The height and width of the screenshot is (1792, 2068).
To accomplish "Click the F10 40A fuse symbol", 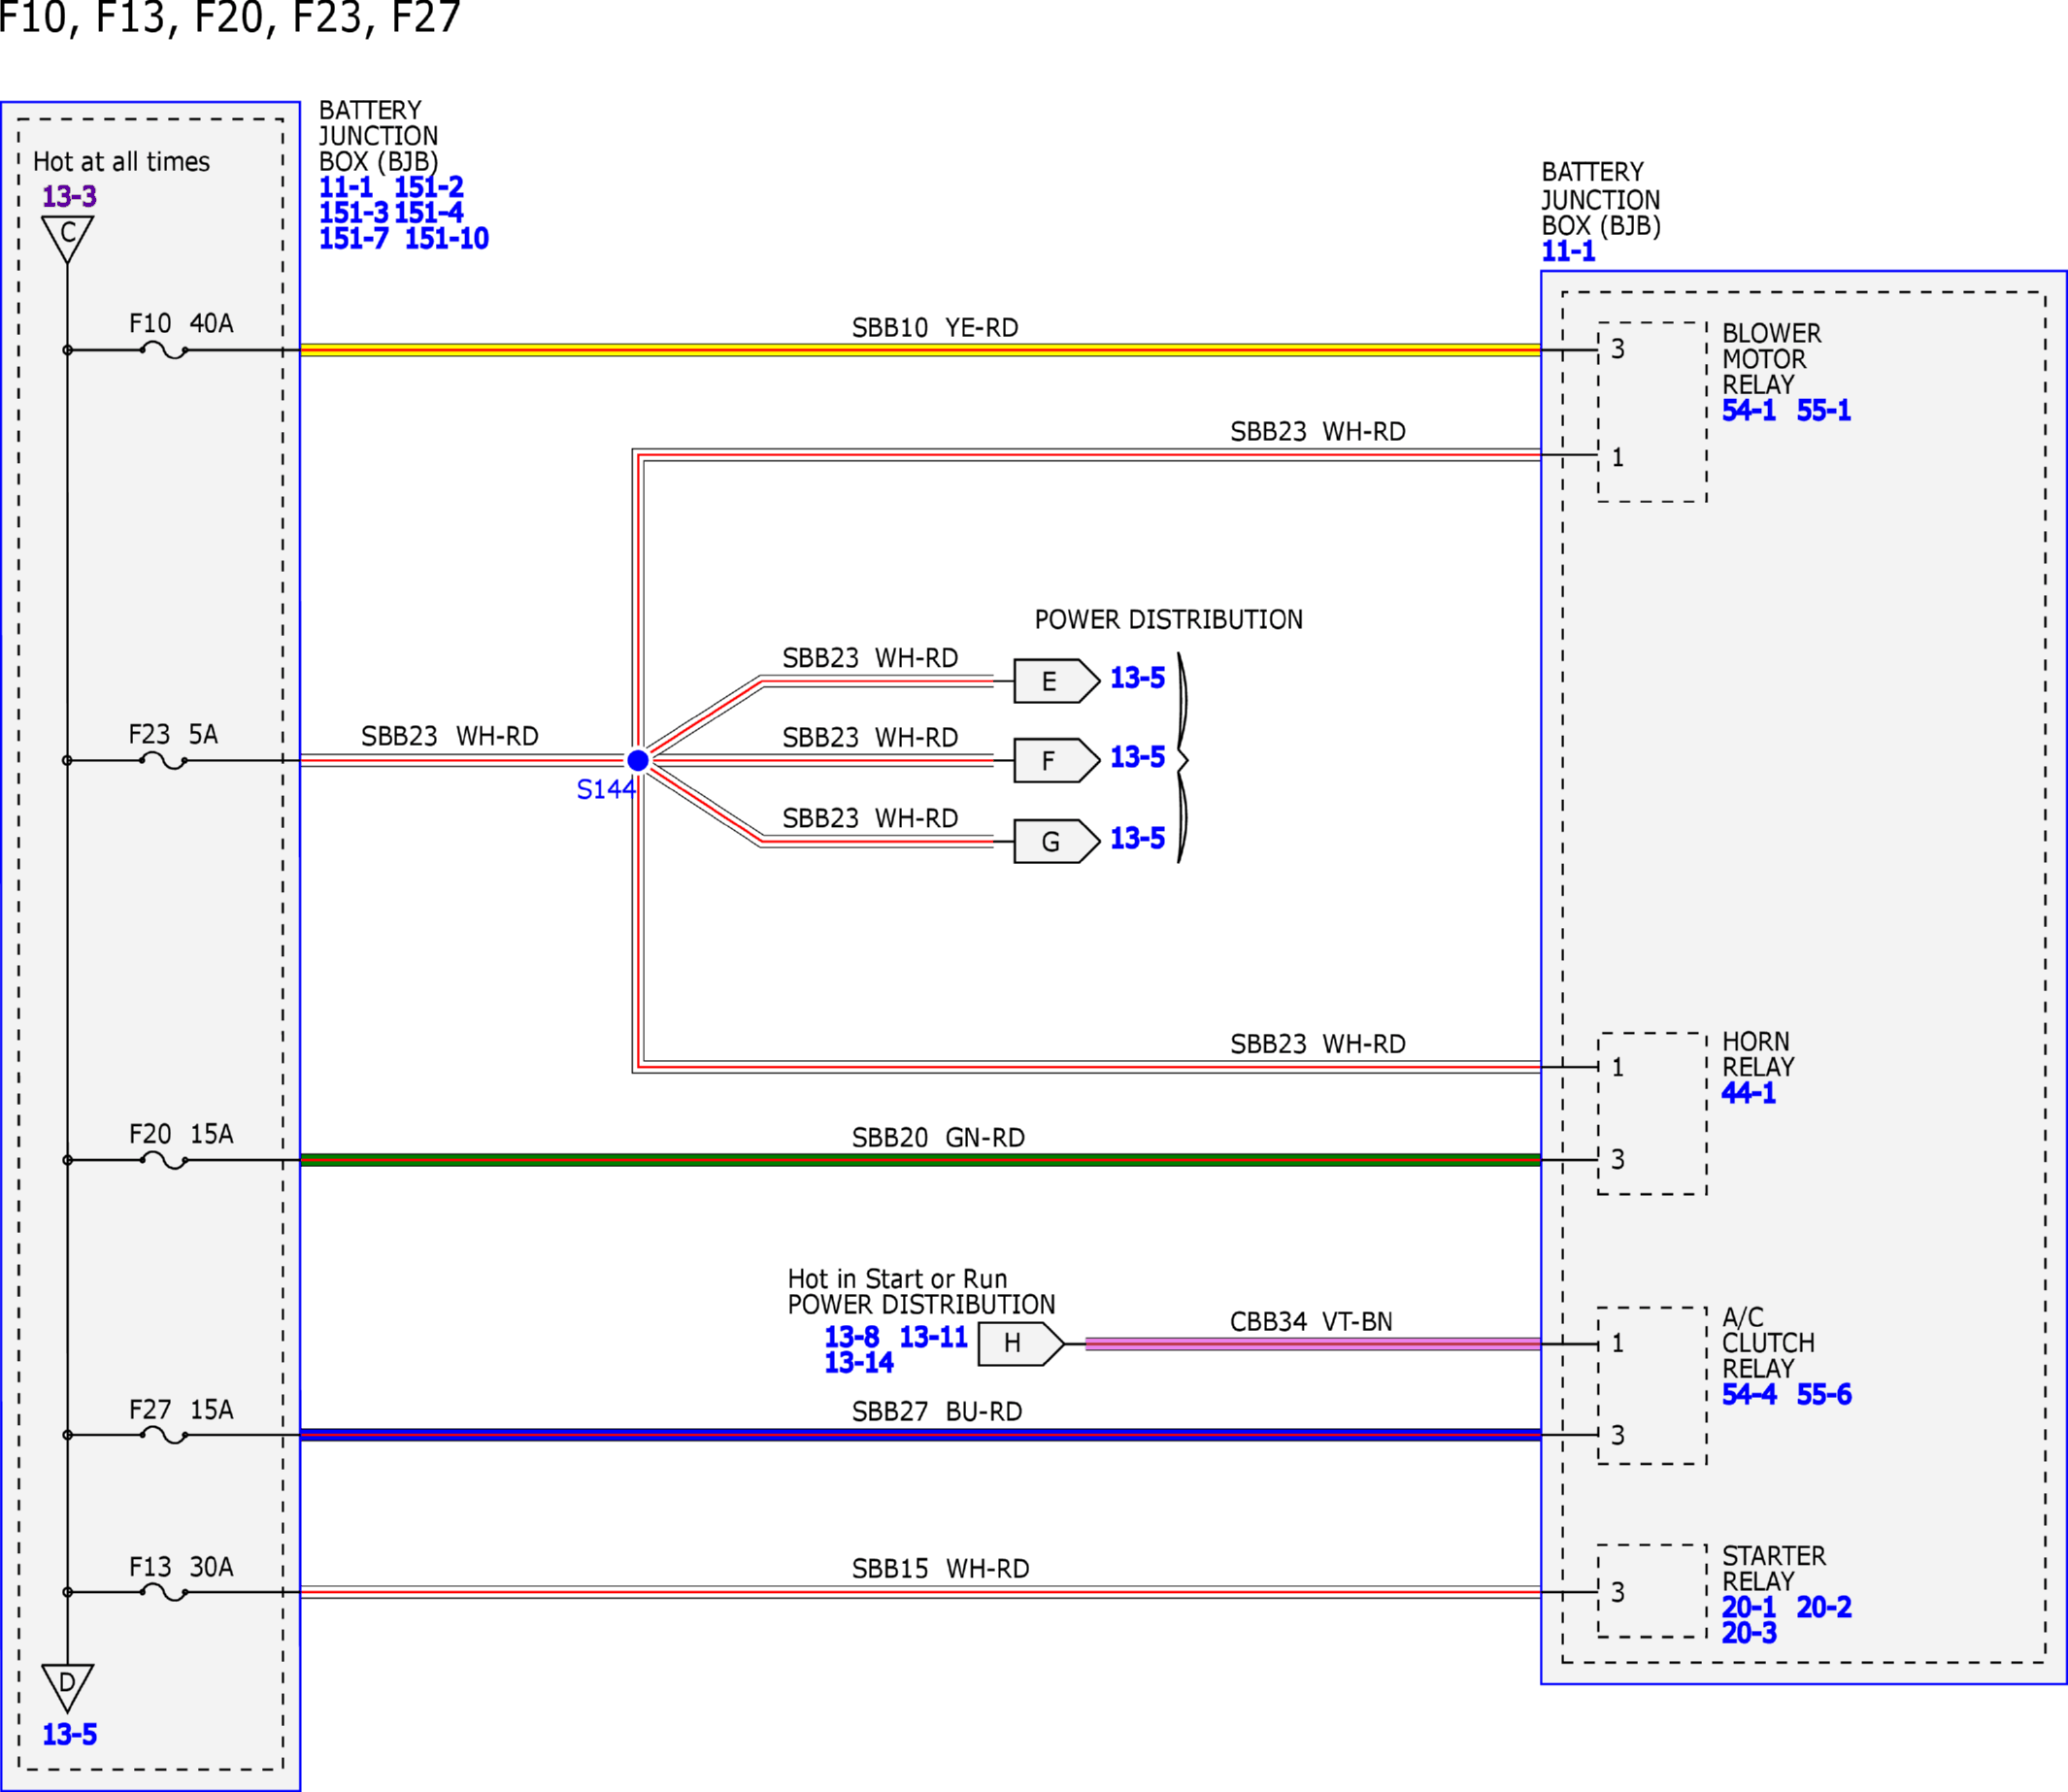I will (x=164, y=350).
